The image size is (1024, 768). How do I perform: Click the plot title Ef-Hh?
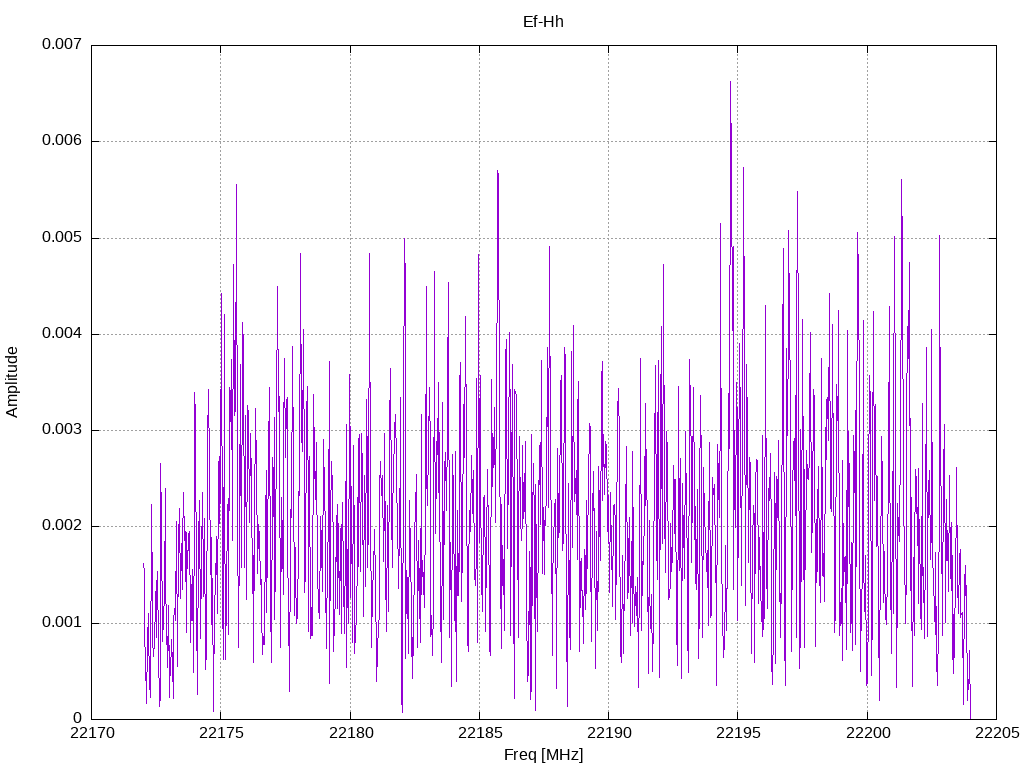(543, 22)
